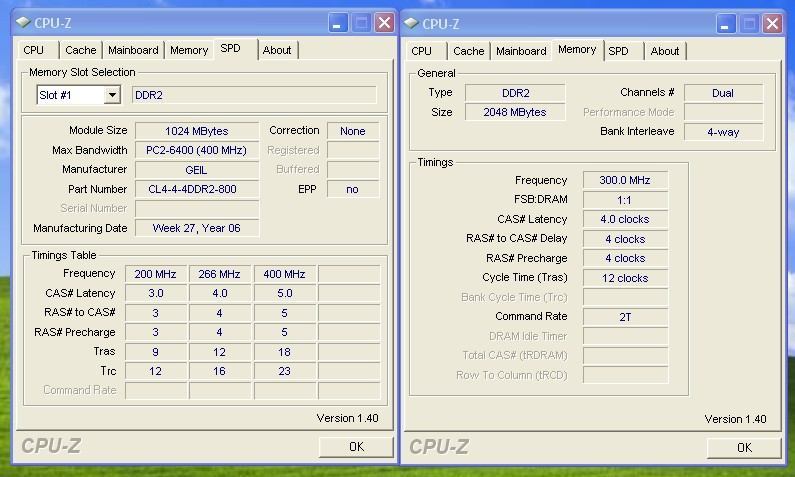Click the Trc value 23
795x477 pixels.
click(284, 371)
